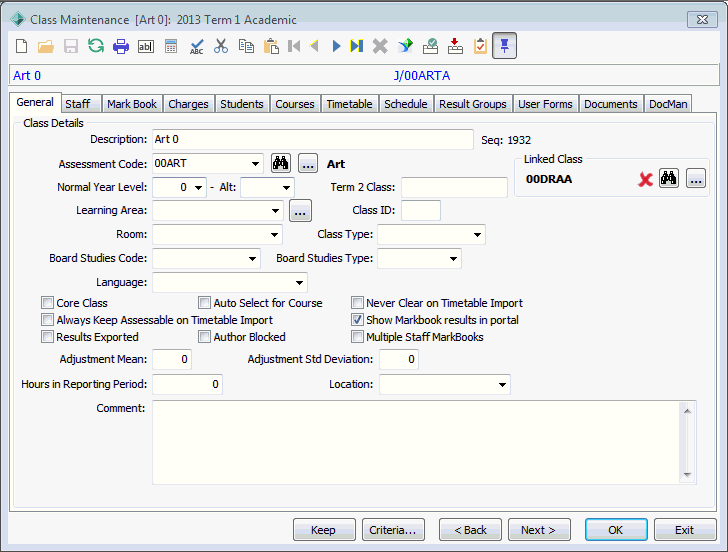Switch to the Charges tab

click(x=188, y=104)
